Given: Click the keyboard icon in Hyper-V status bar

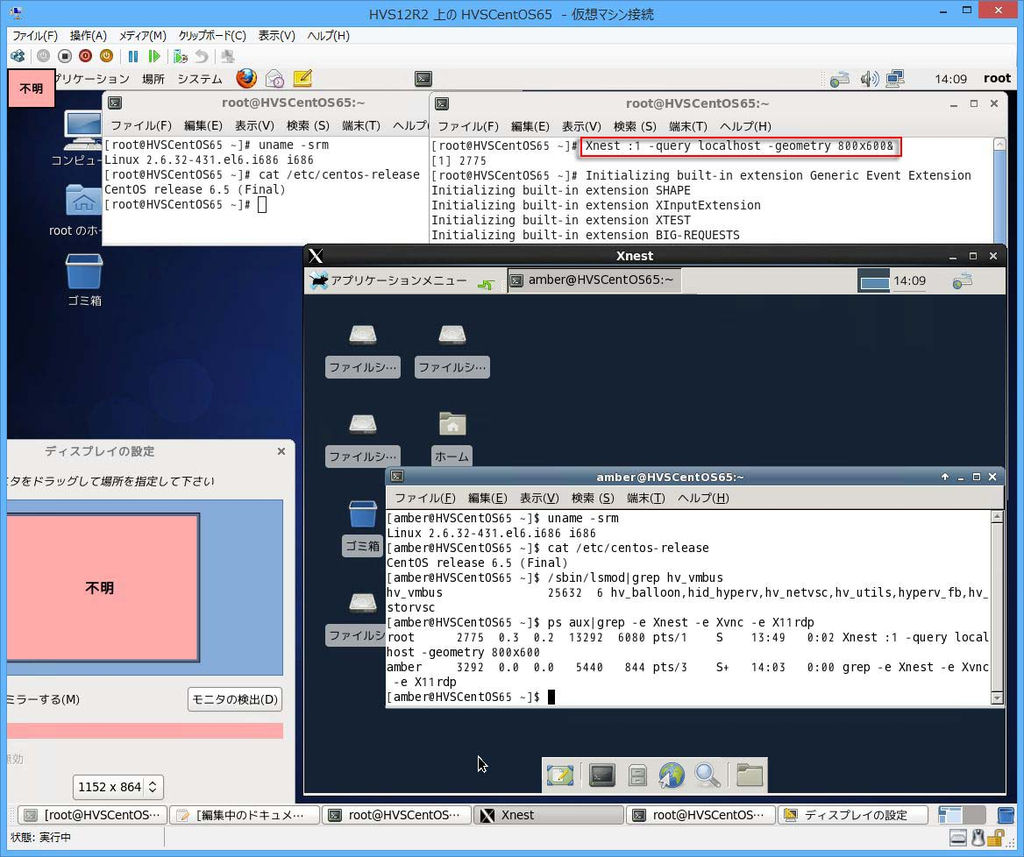Looking at the screenshot, I should (x=958, y=837).
